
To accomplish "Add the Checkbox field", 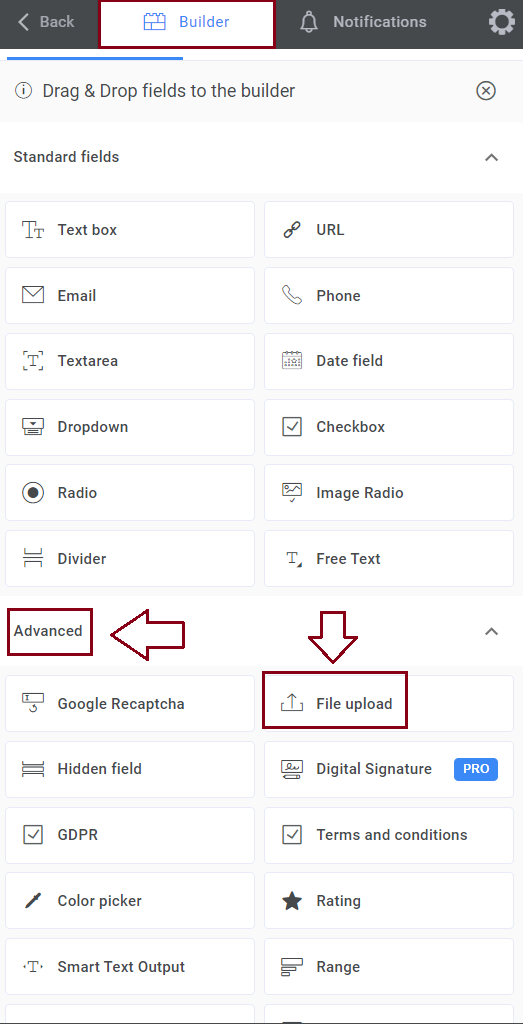I will pos(388,427).
